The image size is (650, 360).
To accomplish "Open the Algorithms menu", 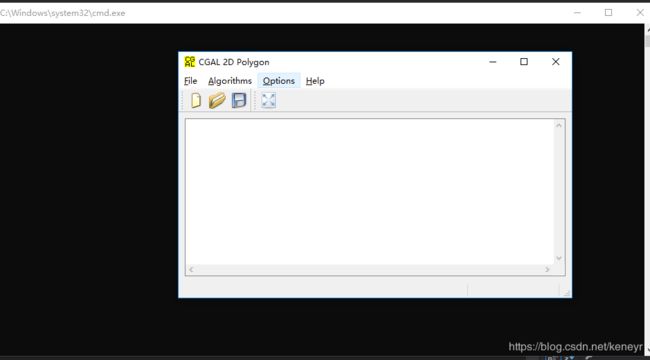I will click(230, 81).
